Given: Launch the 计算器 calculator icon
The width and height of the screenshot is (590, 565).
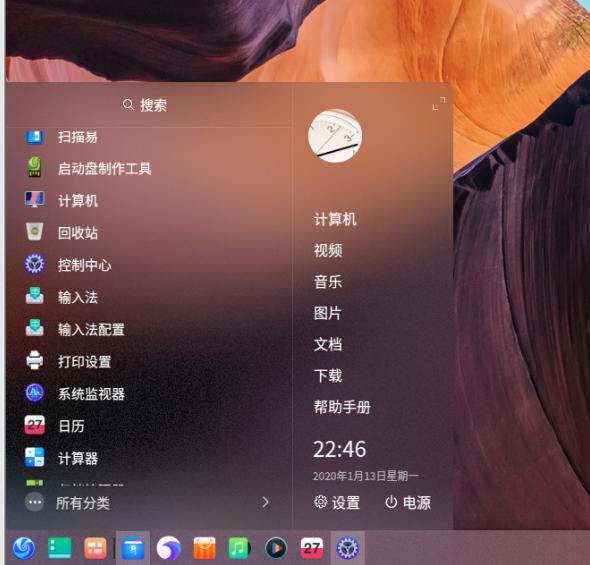Looking at the screenshot, I should pos(35,457).
